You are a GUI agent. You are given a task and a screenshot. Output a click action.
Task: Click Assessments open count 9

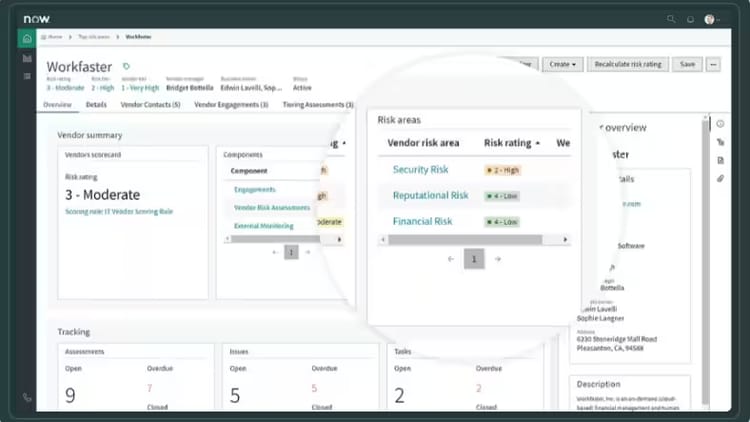tap(70, 395)
